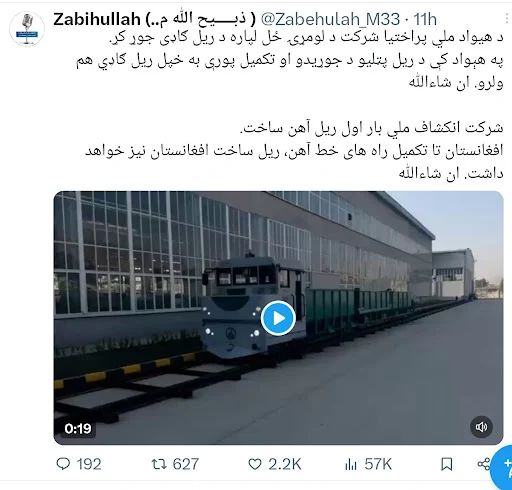
Task: Open the tweet's more options menu
Action: [507, 19]
